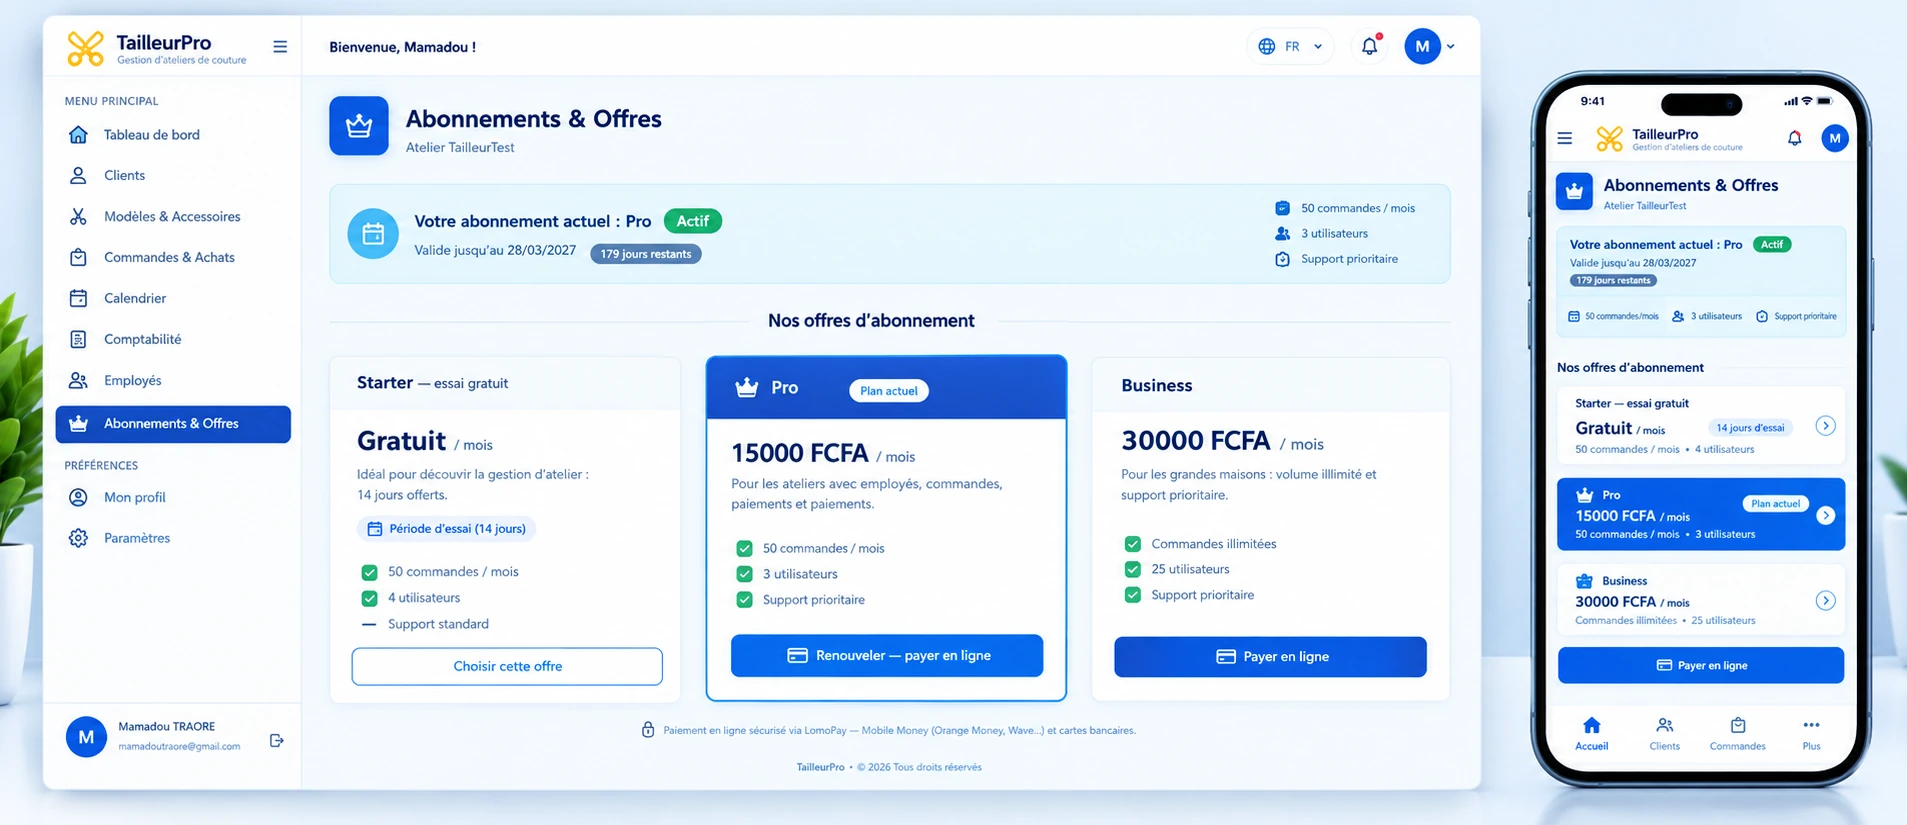Tap the arrow on phone Business card

[x=1826, y=601]
